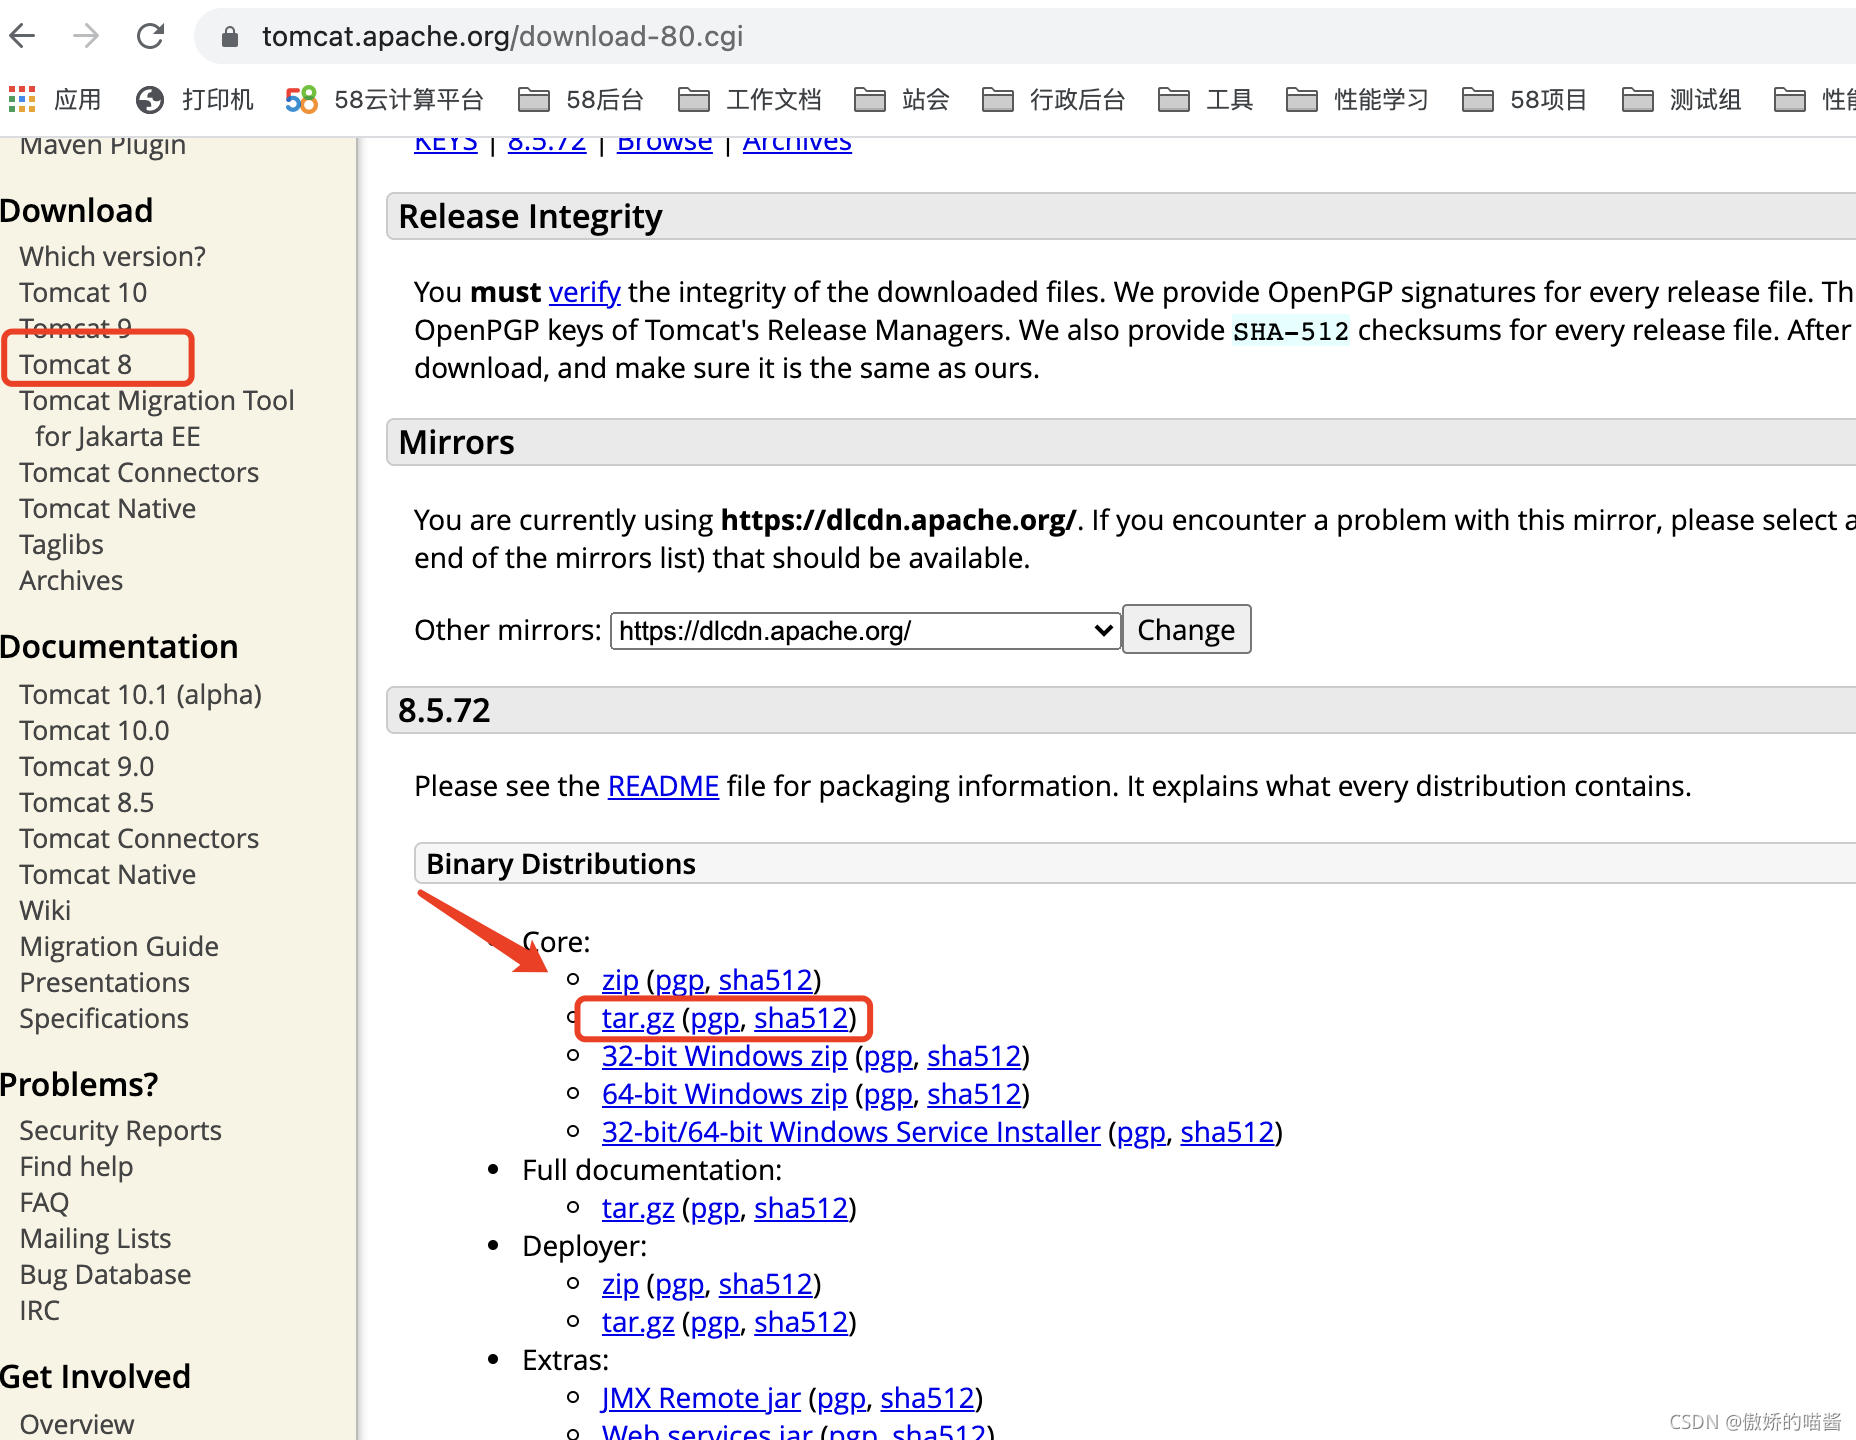The image size is (1856, 1440).
Task: Open Tomcat Connectors under Download
Action: click(139, 473)
